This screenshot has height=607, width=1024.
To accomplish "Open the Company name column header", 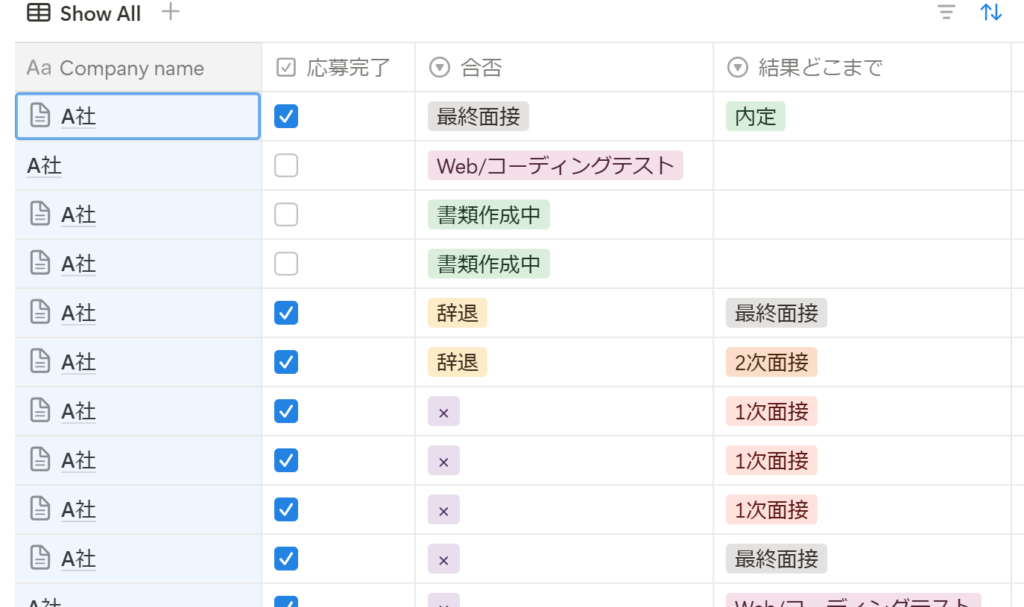I will pos(138,68).
